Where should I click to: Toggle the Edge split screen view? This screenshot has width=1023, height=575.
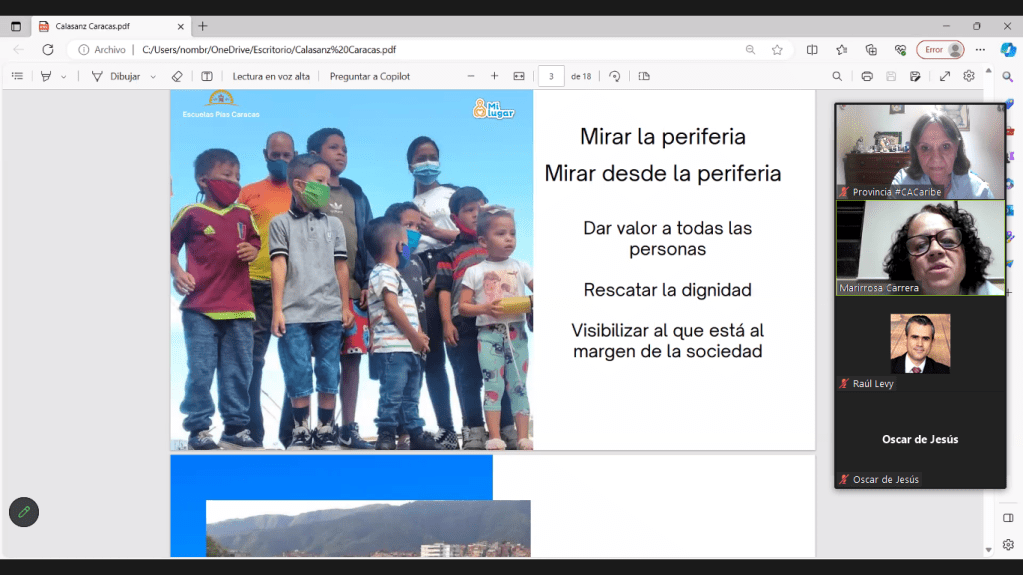(x=812, y=49)
